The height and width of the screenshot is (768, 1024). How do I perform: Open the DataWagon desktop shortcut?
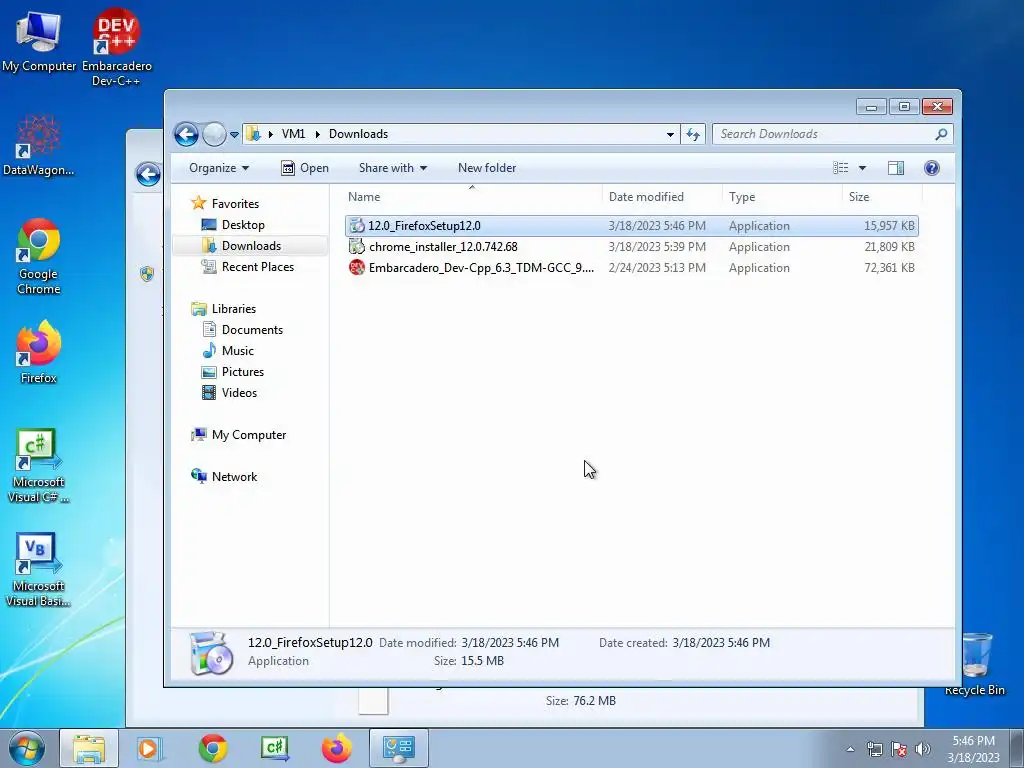click(39, 145)
